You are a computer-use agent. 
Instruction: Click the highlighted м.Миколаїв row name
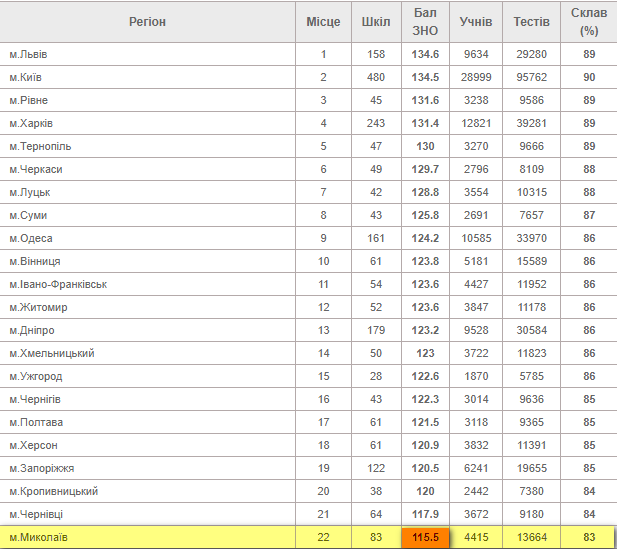tap(39, 538)
